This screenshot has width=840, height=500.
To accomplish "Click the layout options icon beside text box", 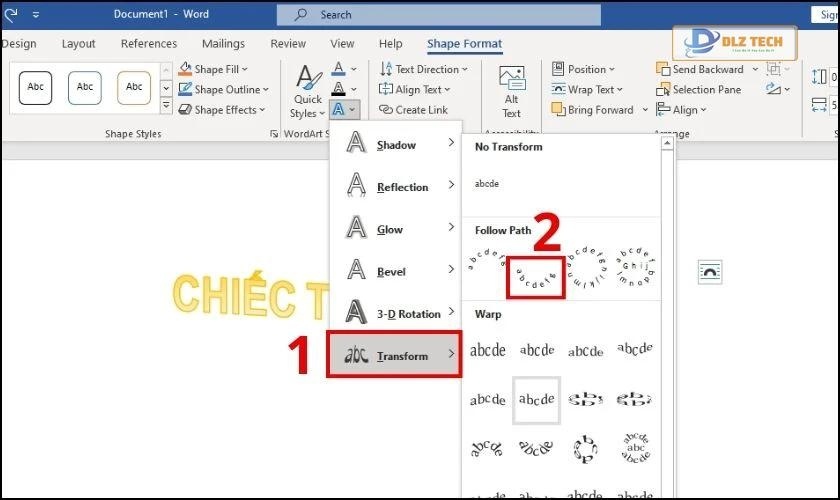I will 709,272.
